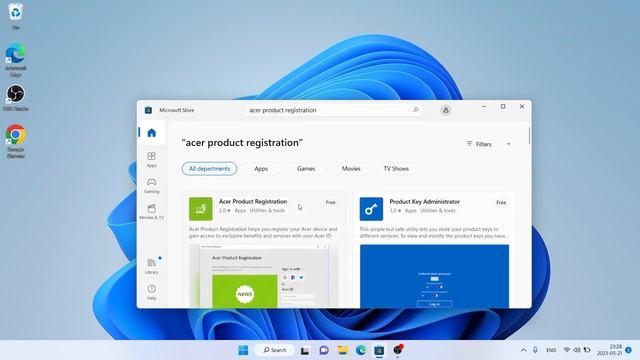The height and width of the screenshot is (360, 640).
Task: Click the microphone tray icon
Action: [x=535, y=350]
